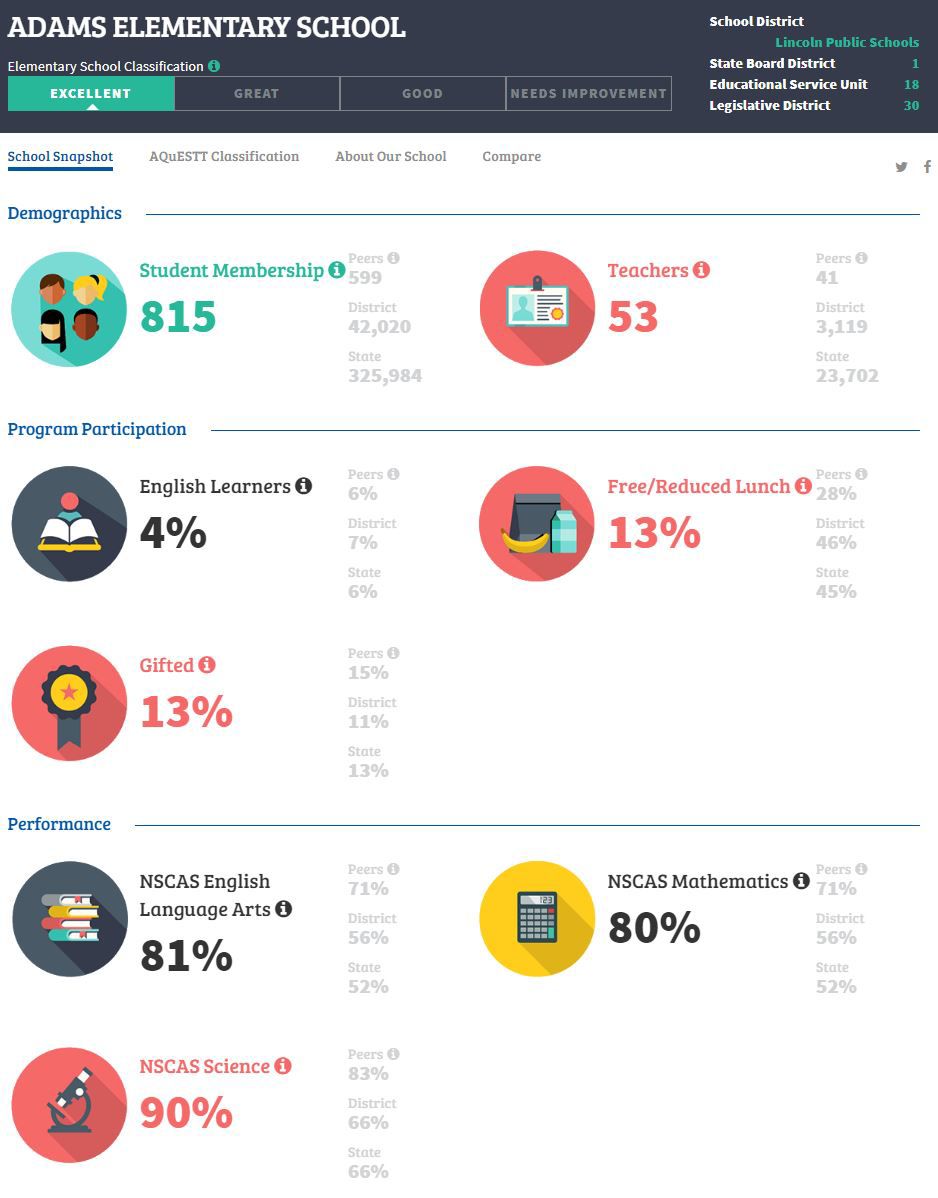The image size is (938, 1198).
Task: Click Legislative District number 30
Action: [x=911, y=105]
